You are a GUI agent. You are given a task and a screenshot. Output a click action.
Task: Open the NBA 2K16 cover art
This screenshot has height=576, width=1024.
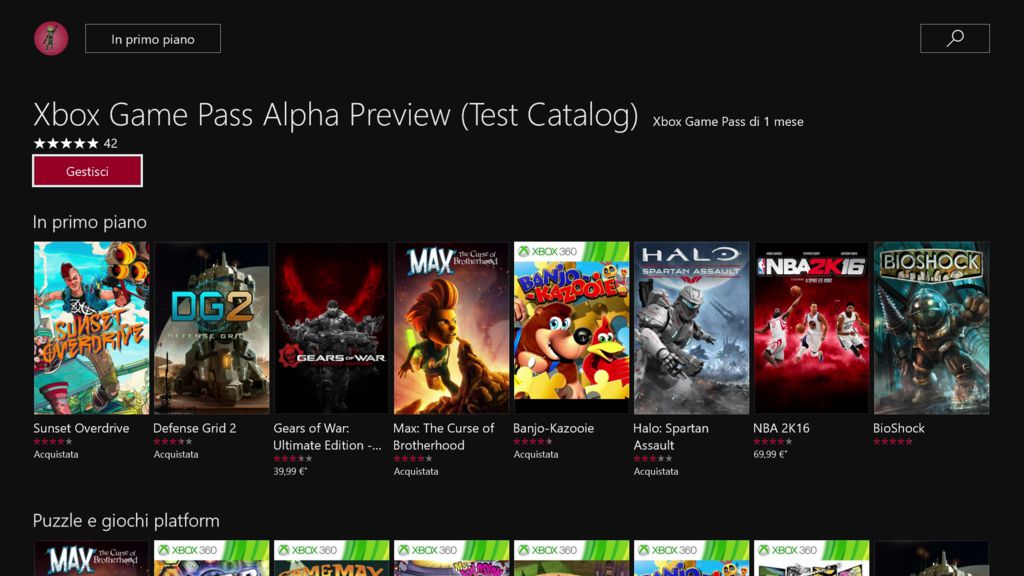tap(811, 327)
